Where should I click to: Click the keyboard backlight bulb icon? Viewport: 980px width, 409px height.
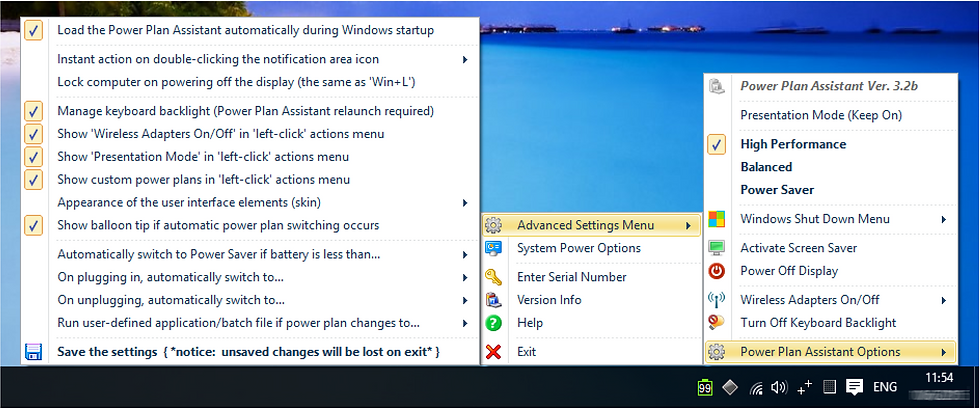tap(716, 323)
